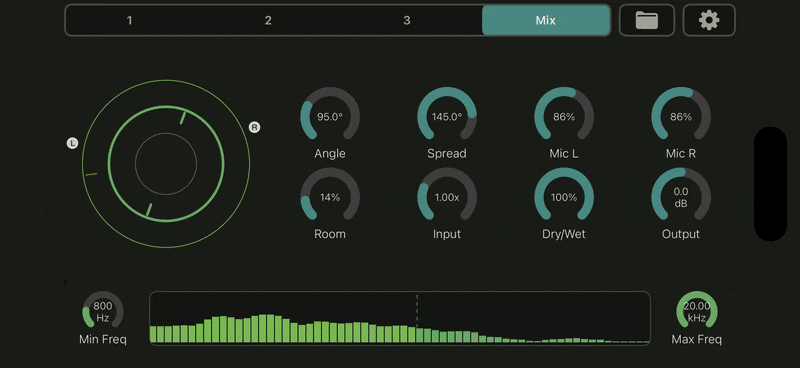The image size is (800, 368).
Task: Click the Max Freq knob at 20.00 kHz
Action: pyautogui.click(x=696, y=310)
